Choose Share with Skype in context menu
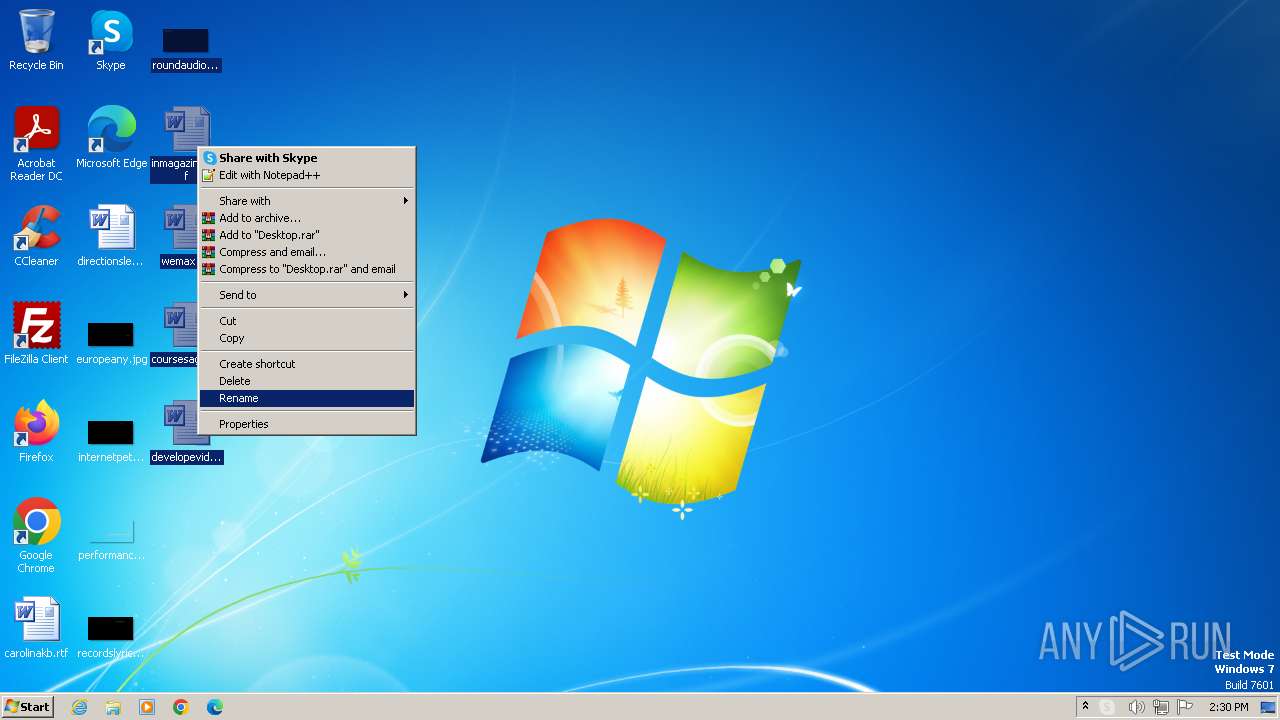This screenshot has height=720, width=1280. tap(307, 158)
